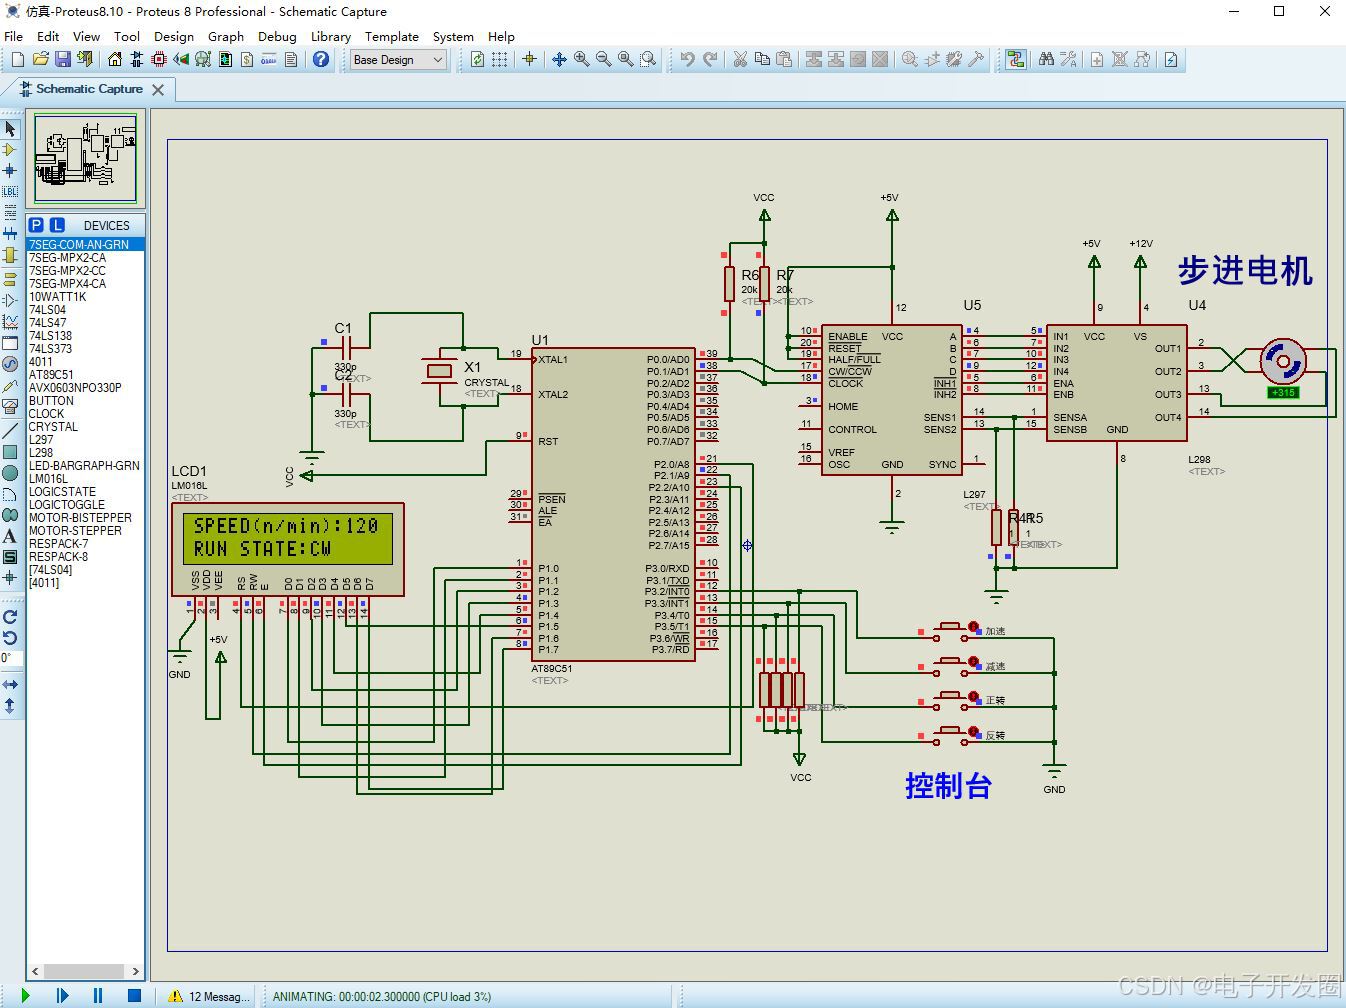Click the schematic overview thumbnail
The height and width of the screenshot is (1008, 1346).
click(x=86, y=158)
